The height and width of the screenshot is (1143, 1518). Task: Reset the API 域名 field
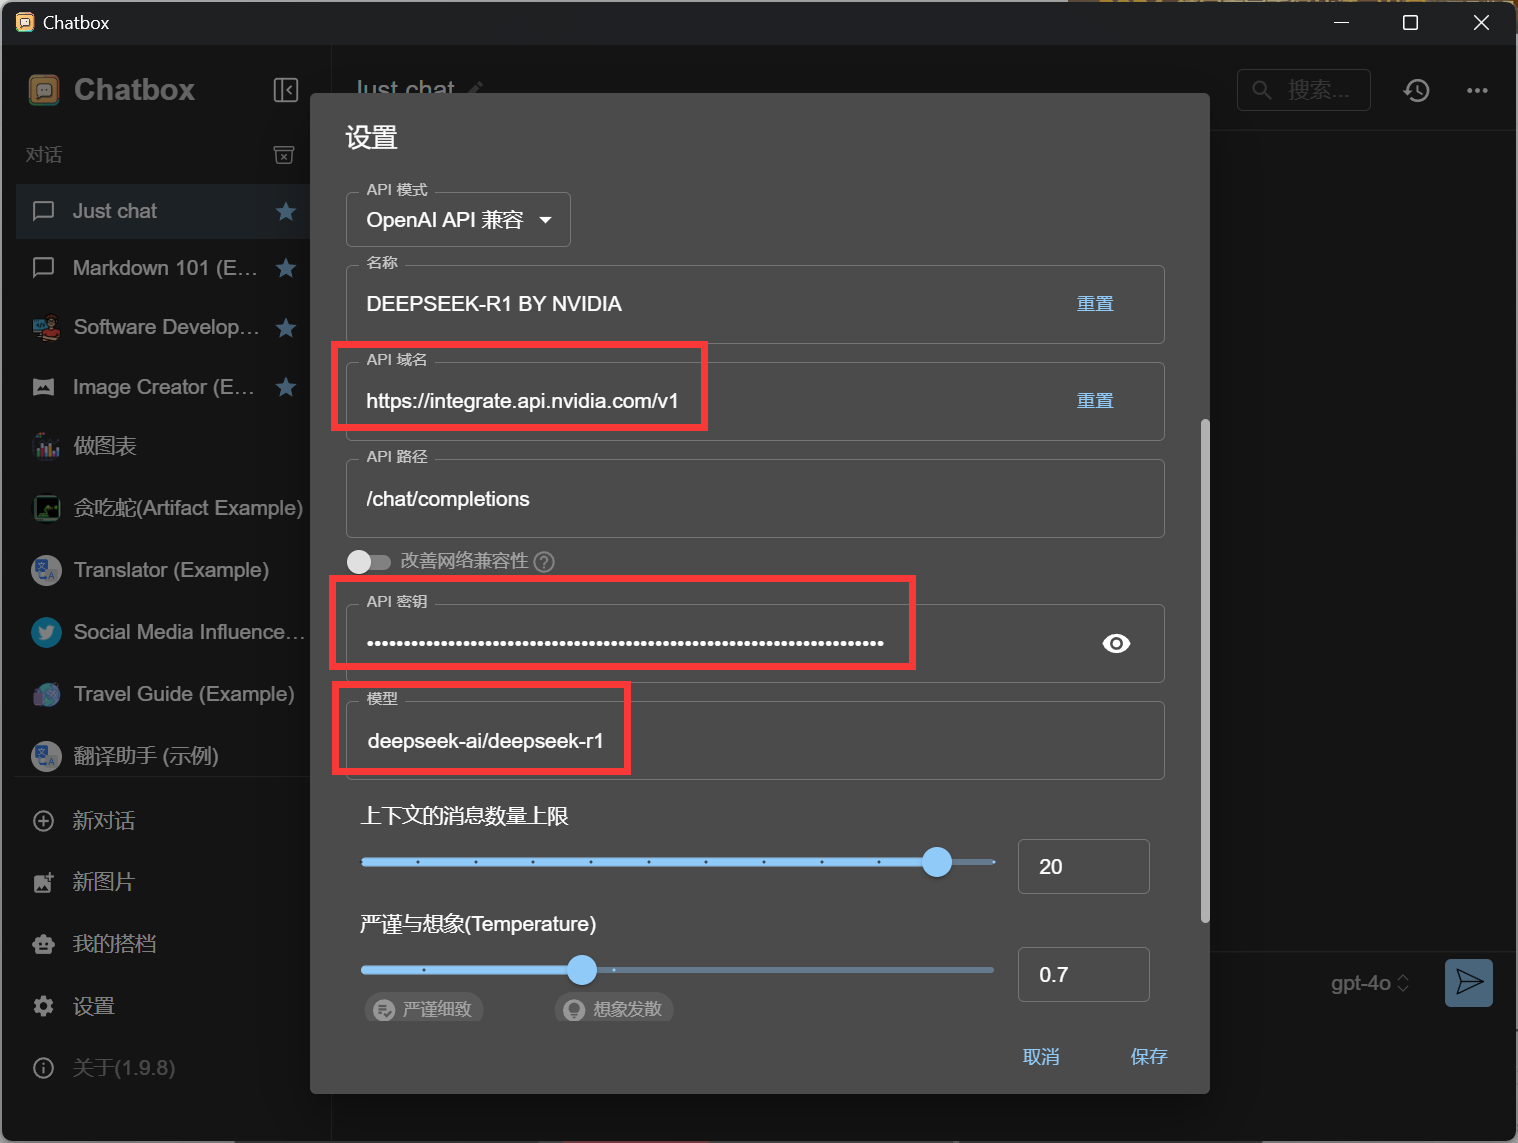1094,400
